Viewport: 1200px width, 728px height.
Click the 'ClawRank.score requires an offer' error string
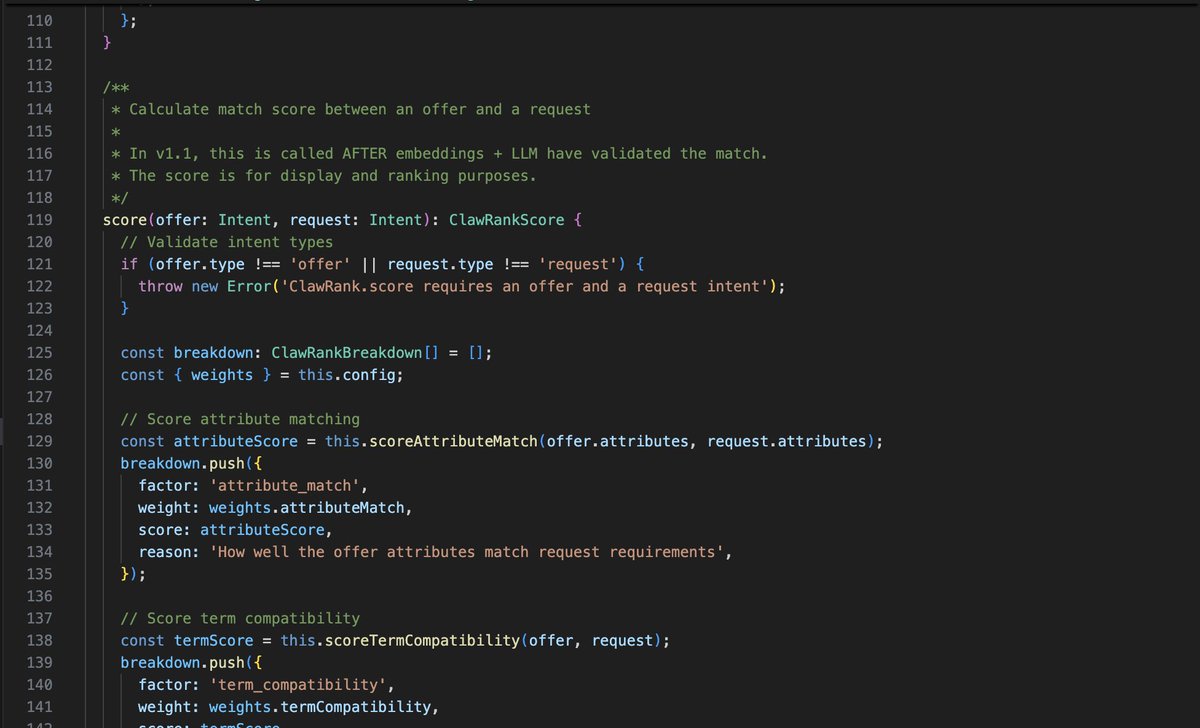(524, 287)
